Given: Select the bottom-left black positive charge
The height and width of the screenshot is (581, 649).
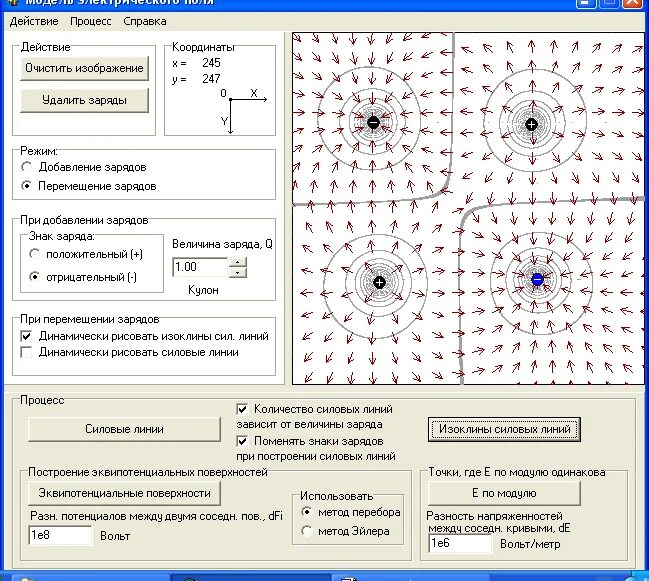Looking at the screenshot, I should (379, 283).
